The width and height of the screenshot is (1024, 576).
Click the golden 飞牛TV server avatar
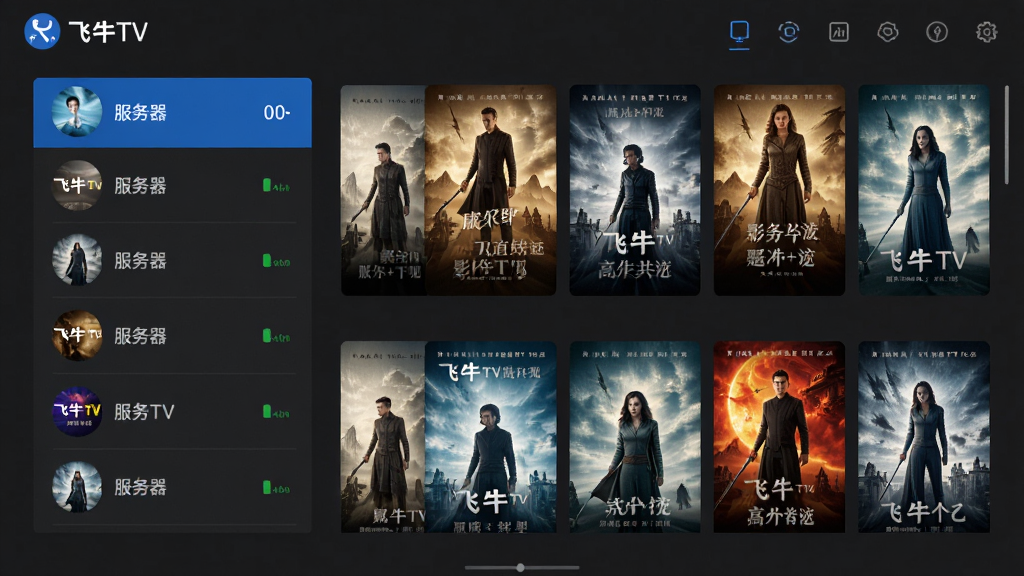coord(77,336)
